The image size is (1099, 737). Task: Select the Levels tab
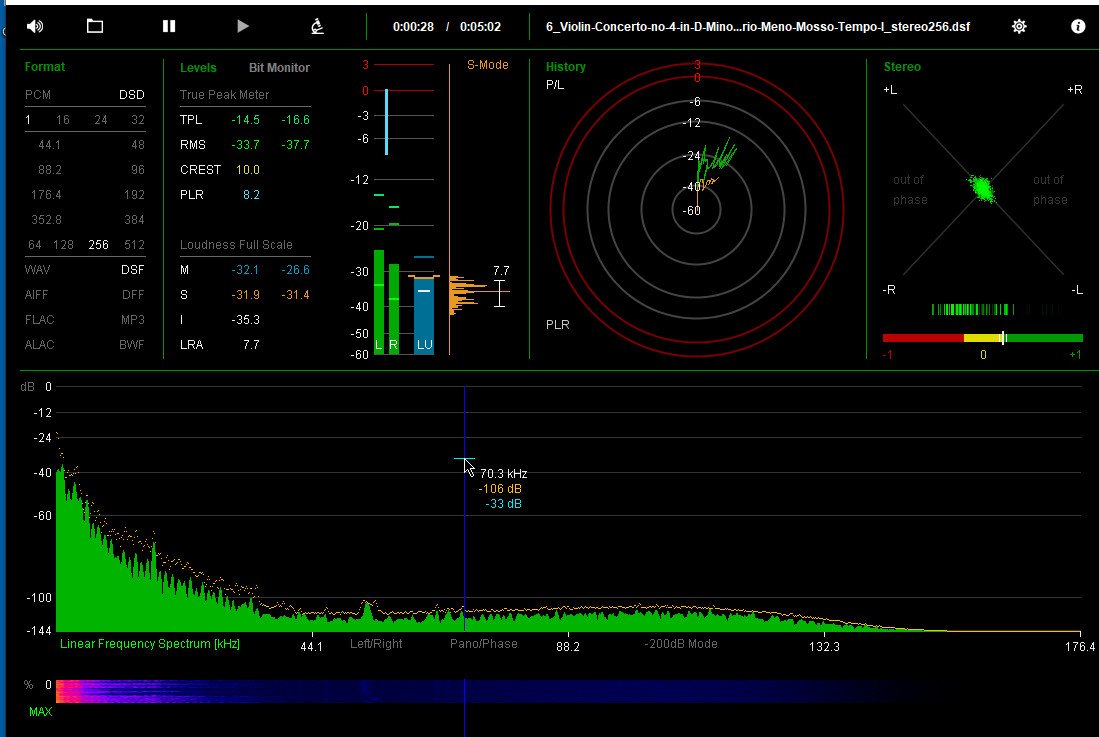[x=198, y=68]
